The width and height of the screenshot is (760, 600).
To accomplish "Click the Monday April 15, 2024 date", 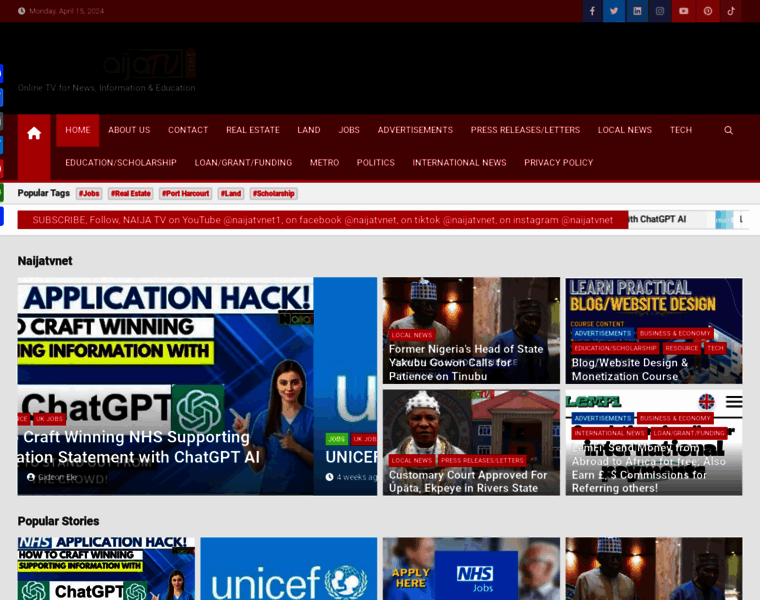I will (x=66, y=11).
